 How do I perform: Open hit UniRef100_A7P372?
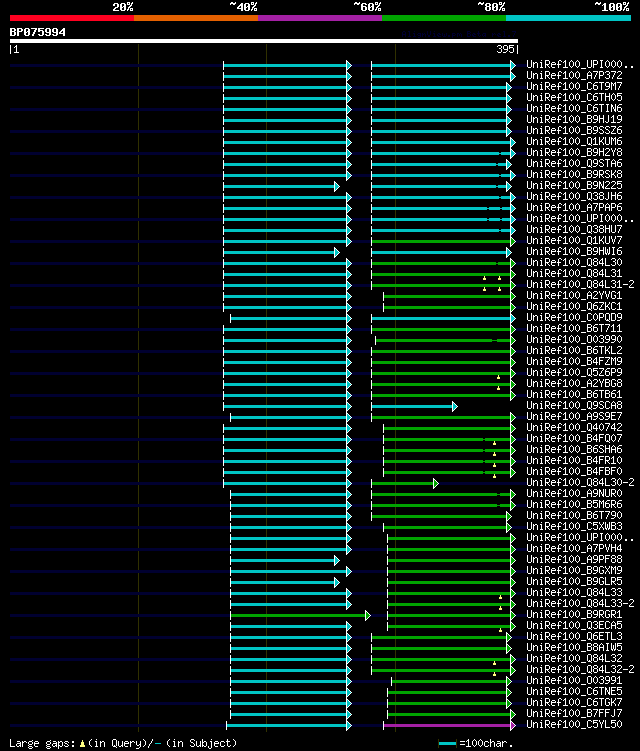click(x=574, y=76)
